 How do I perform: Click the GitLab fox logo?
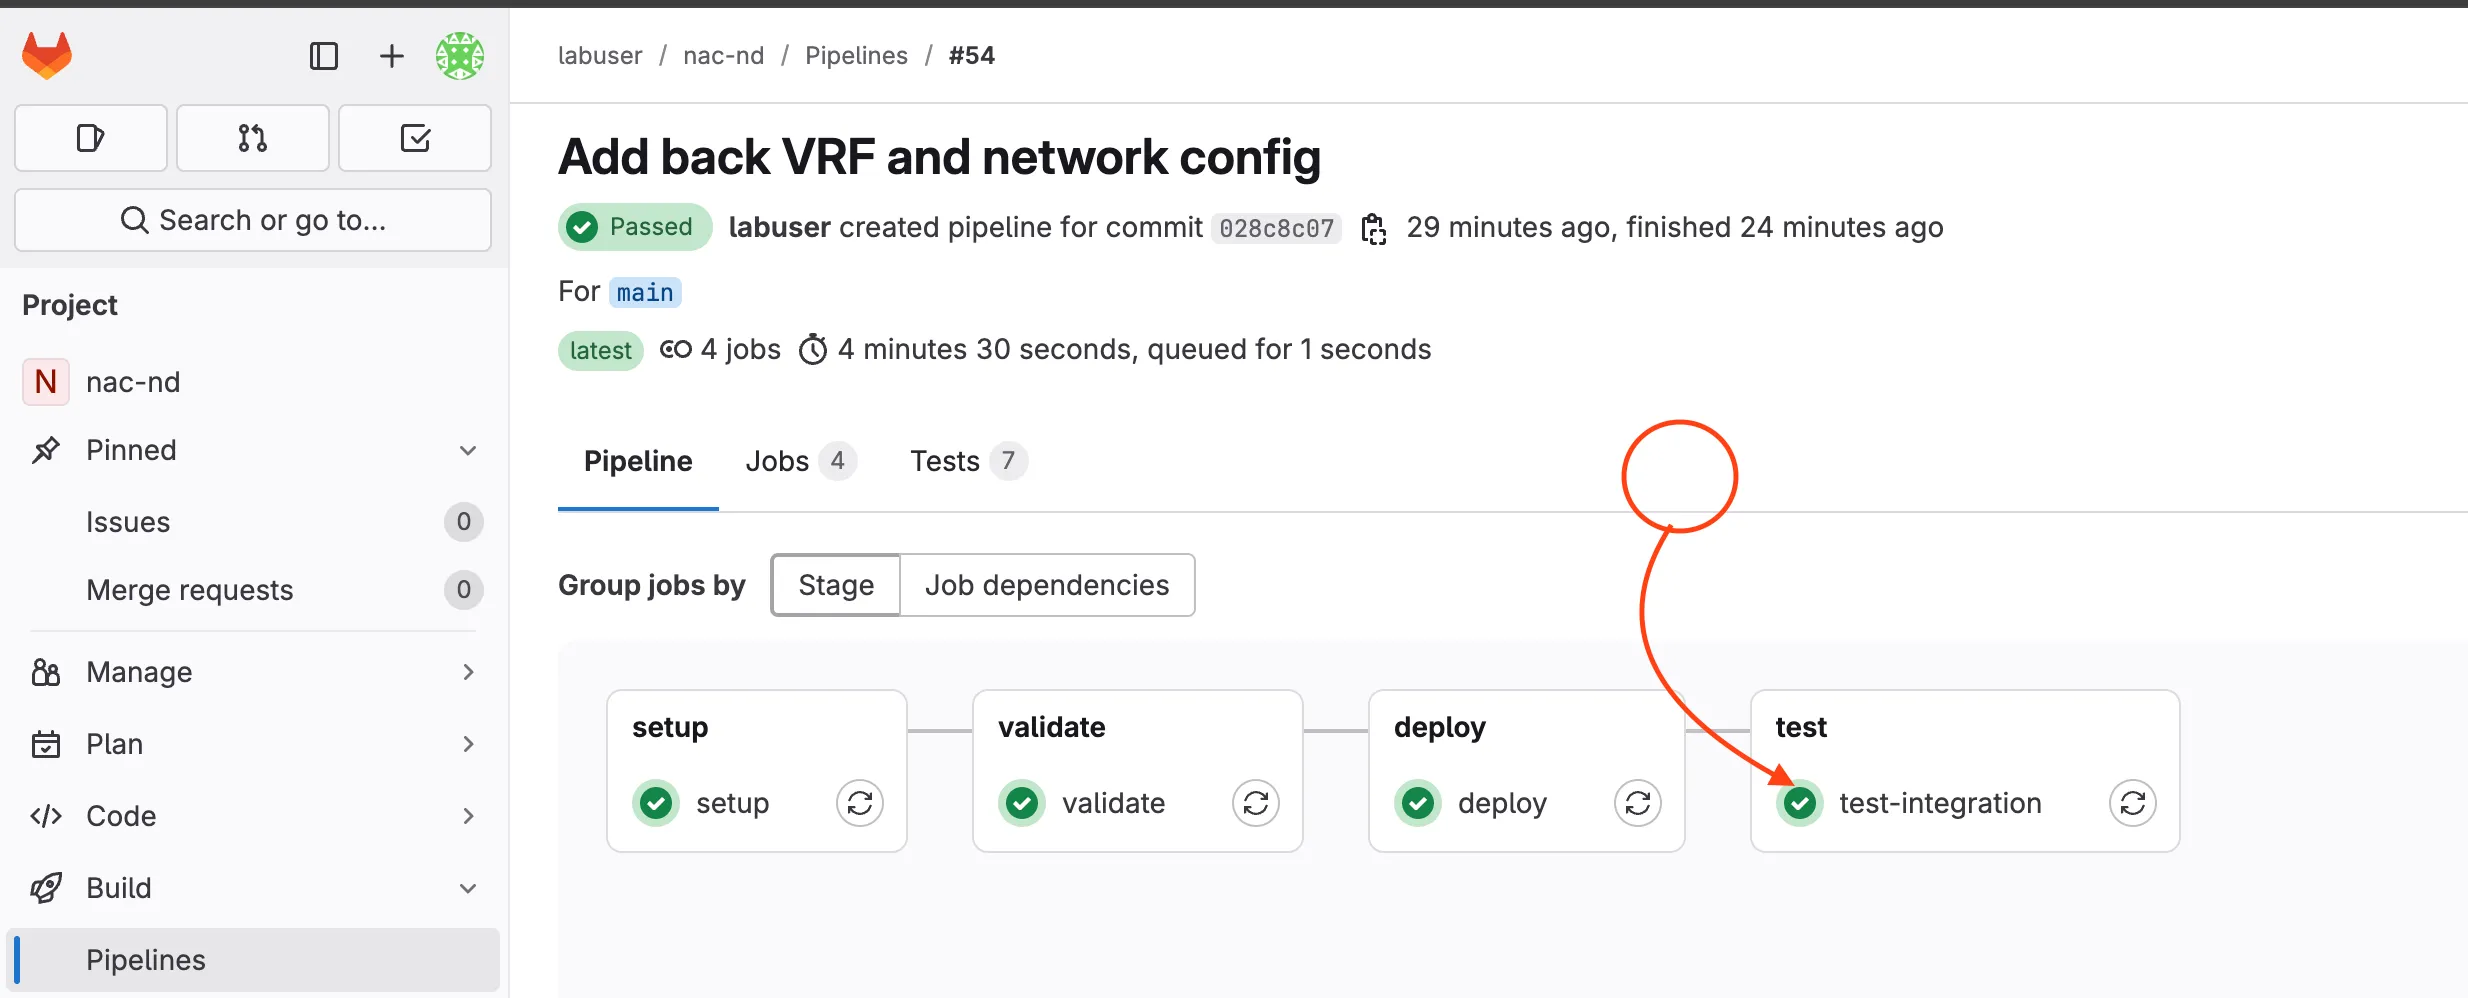click(x=46, y=55)
